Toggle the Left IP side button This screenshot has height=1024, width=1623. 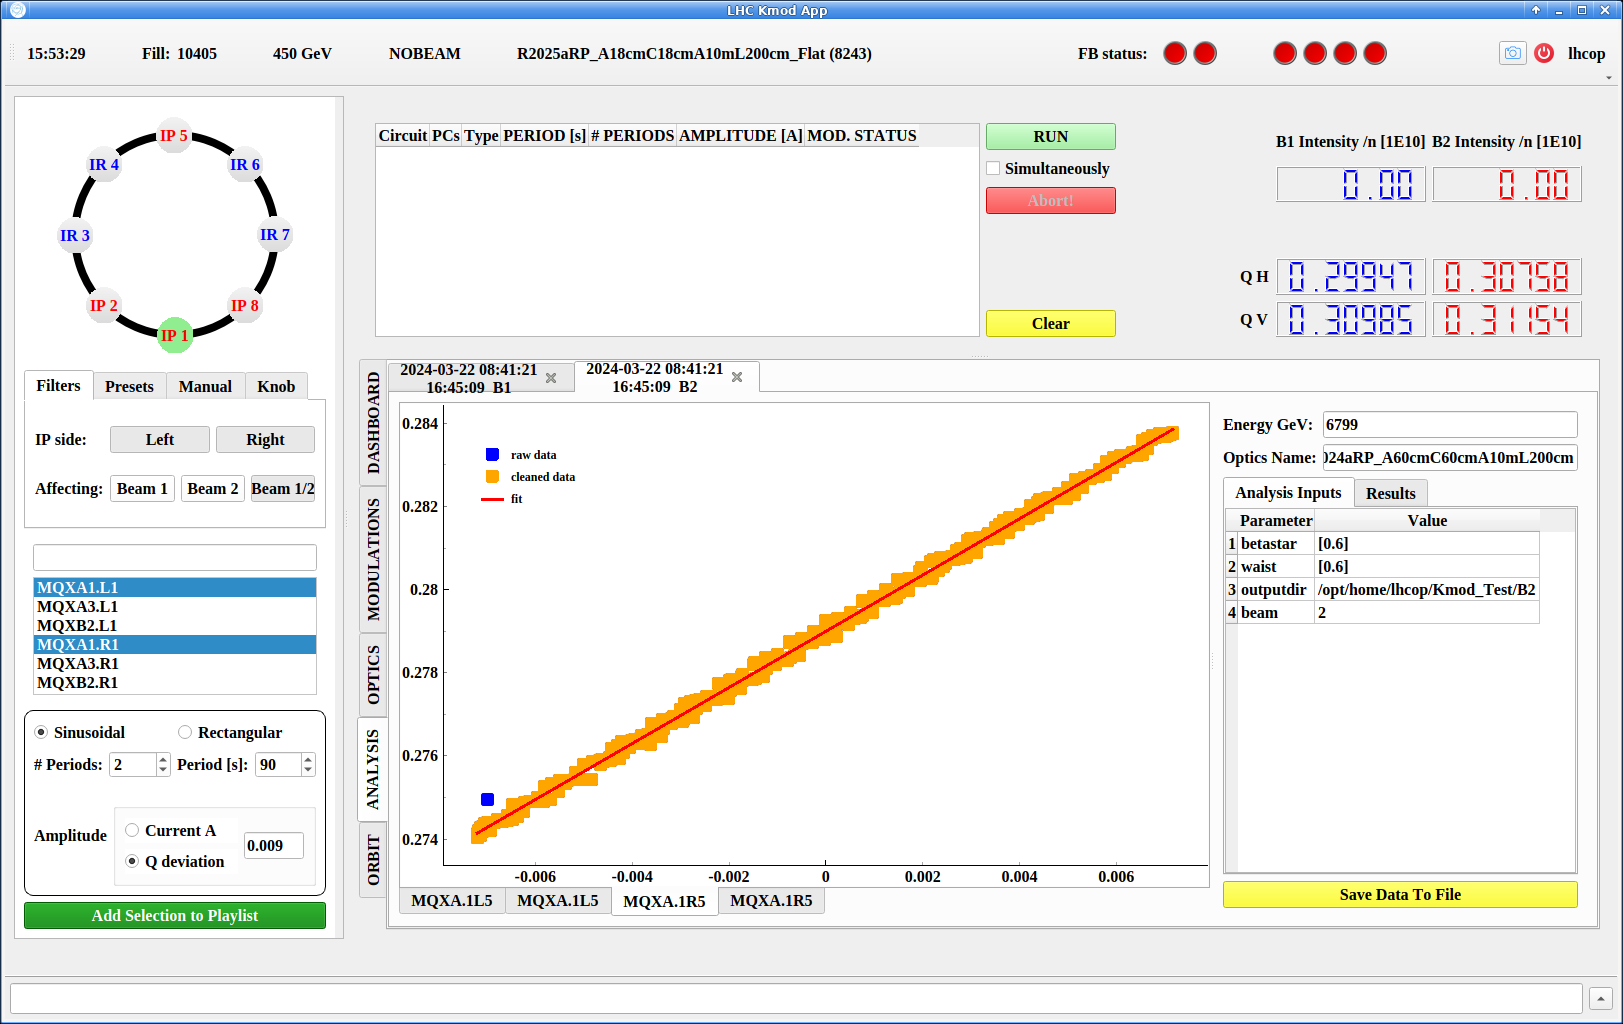coord(160,439)
